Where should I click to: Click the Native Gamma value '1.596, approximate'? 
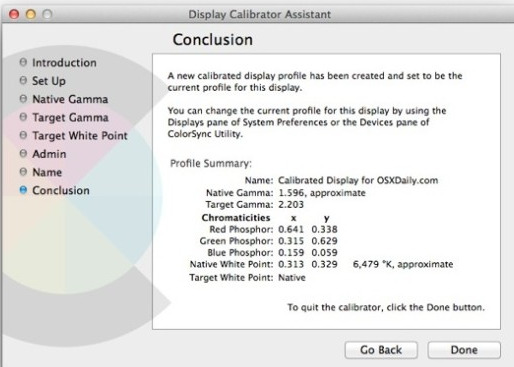(x=322, y=193)
